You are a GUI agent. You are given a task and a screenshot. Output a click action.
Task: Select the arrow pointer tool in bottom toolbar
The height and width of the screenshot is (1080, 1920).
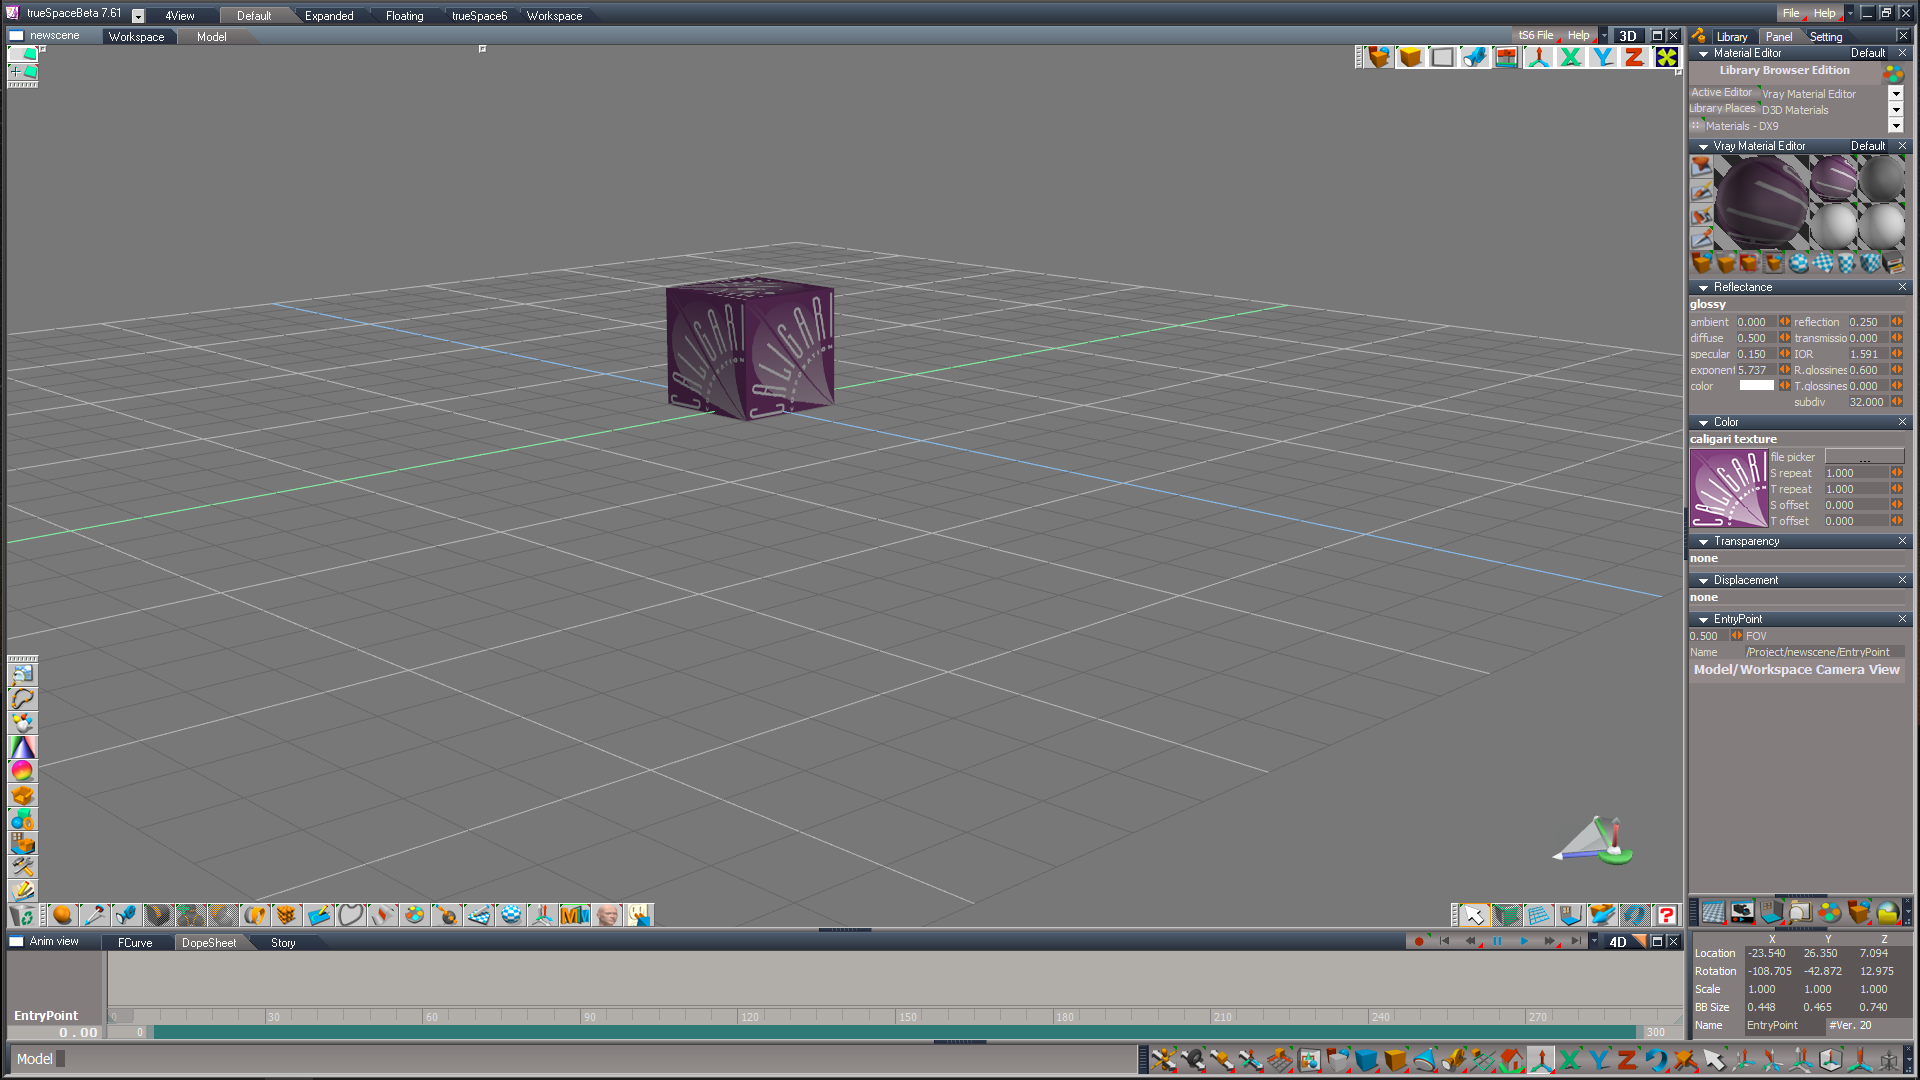(x=1714, y=1059)
